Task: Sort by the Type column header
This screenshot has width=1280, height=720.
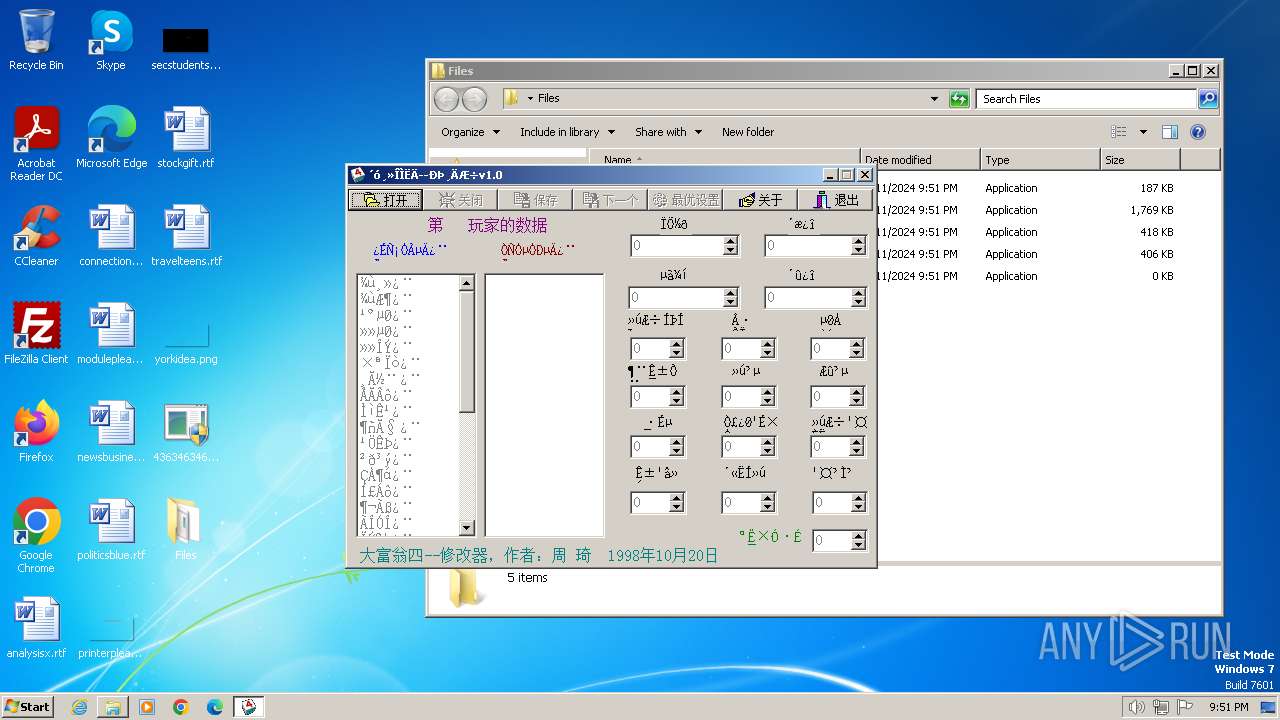Action: (x=1040, y=160)
